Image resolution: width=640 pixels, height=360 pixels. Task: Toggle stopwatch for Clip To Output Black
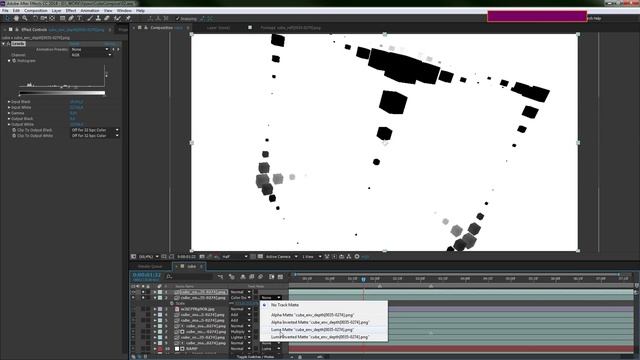point(14,130)
